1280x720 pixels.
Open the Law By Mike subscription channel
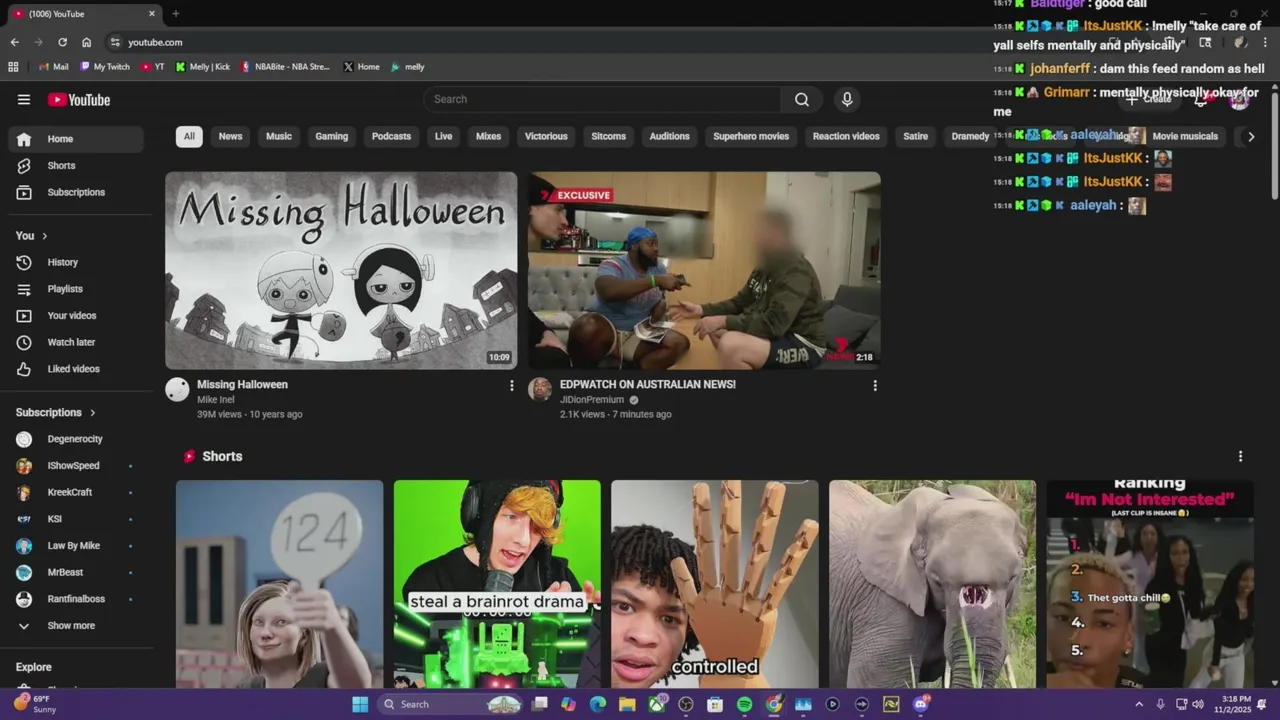(x=76, y=546)
